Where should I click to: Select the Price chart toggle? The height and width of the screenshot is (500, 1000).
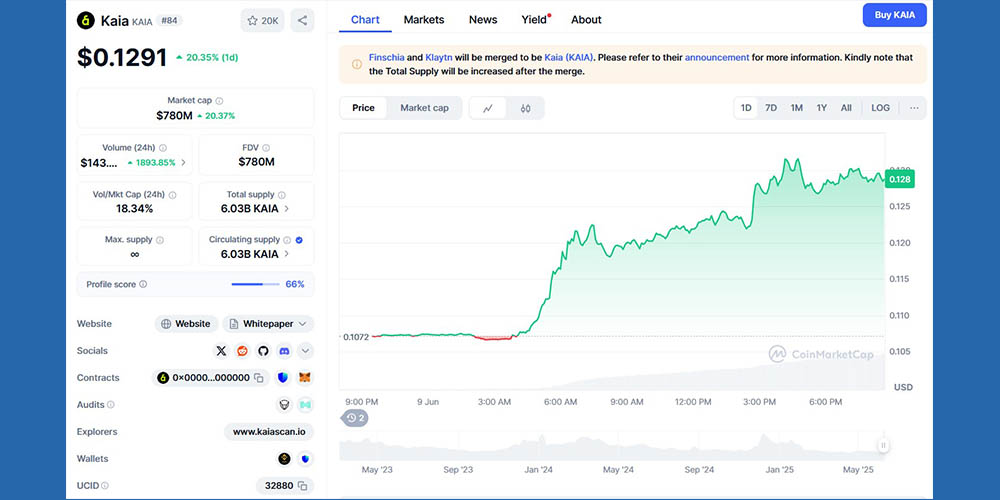click(x=364, y=108)
